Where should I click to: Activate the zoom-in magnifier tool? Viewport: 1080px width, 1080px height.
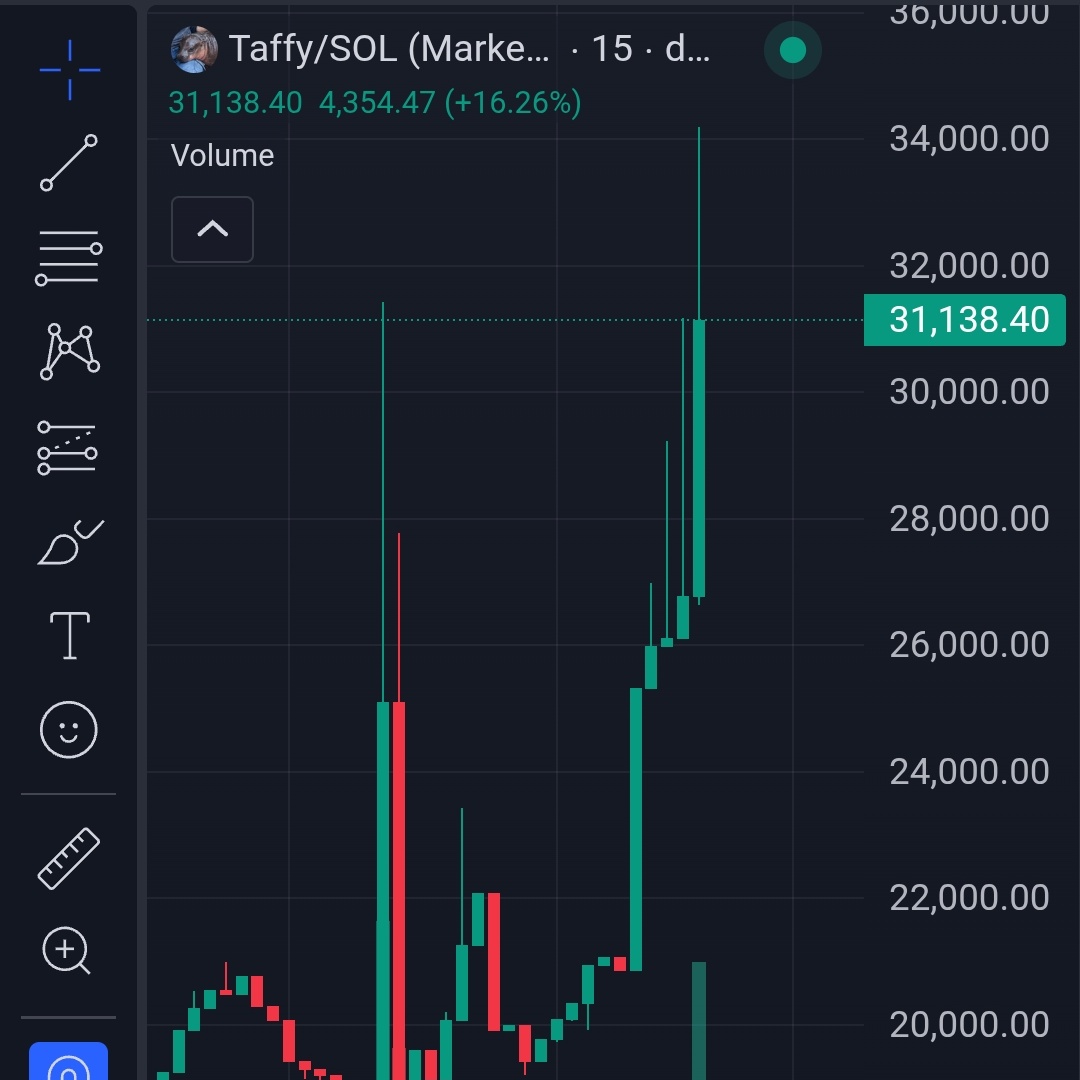[x=66, y=950]
